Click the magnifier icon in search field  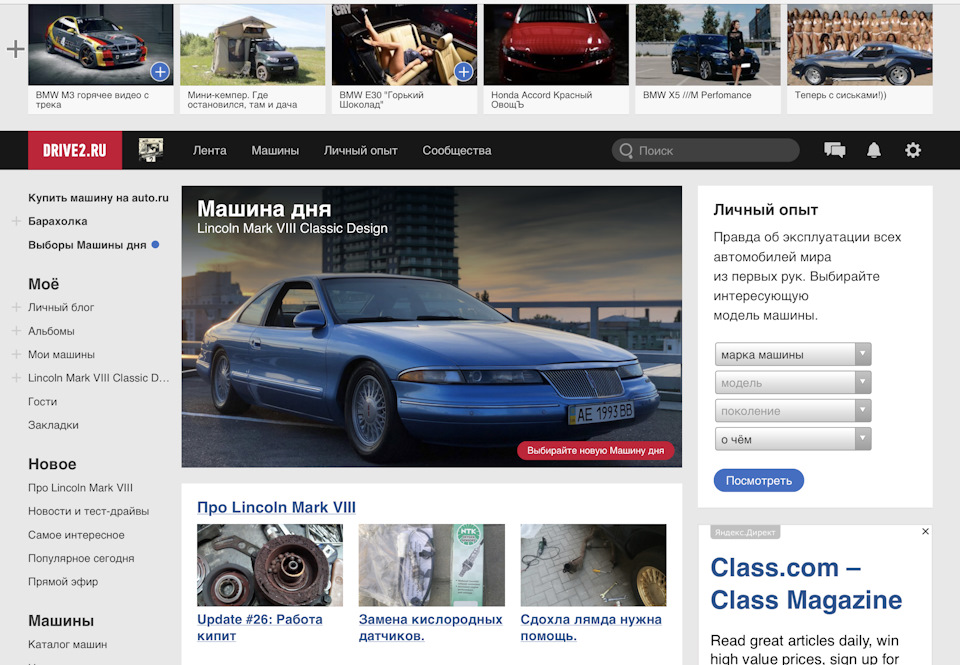point(626,150)
